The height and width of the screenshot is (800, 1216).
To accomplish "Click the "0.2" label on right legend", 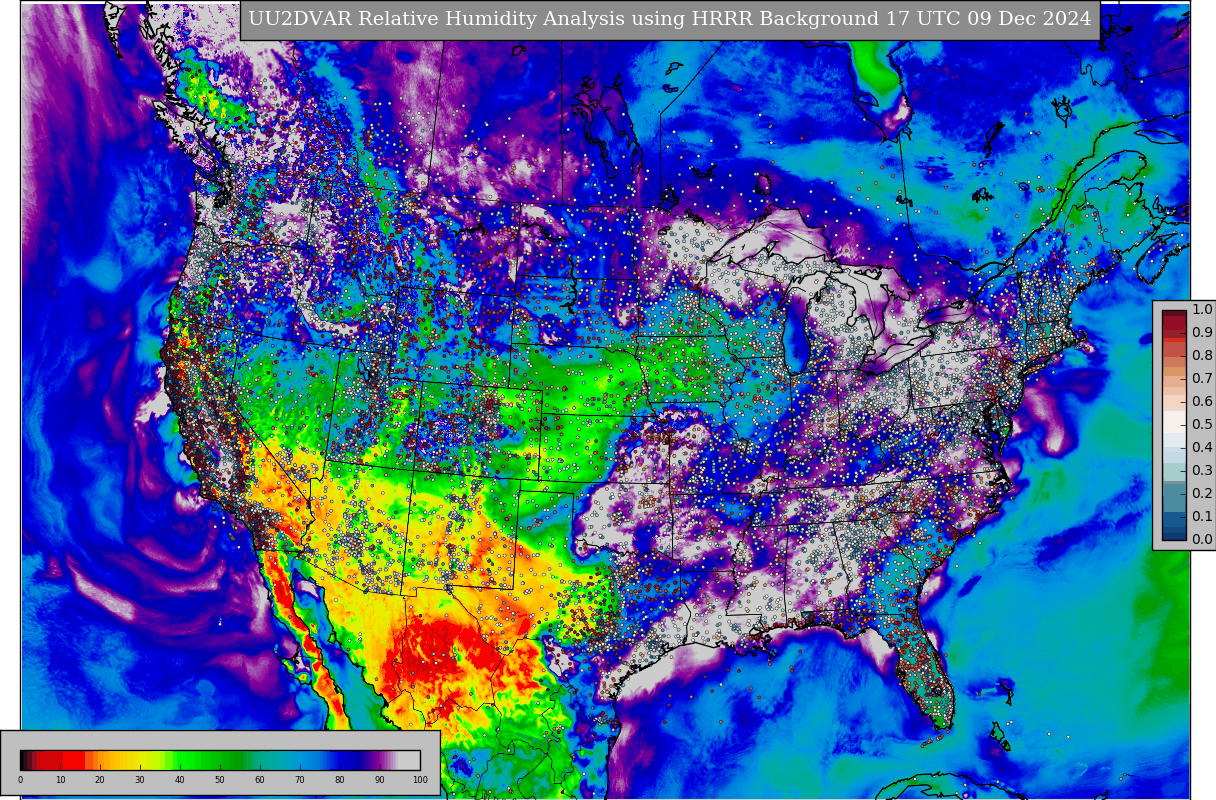I will (1202, 494).
